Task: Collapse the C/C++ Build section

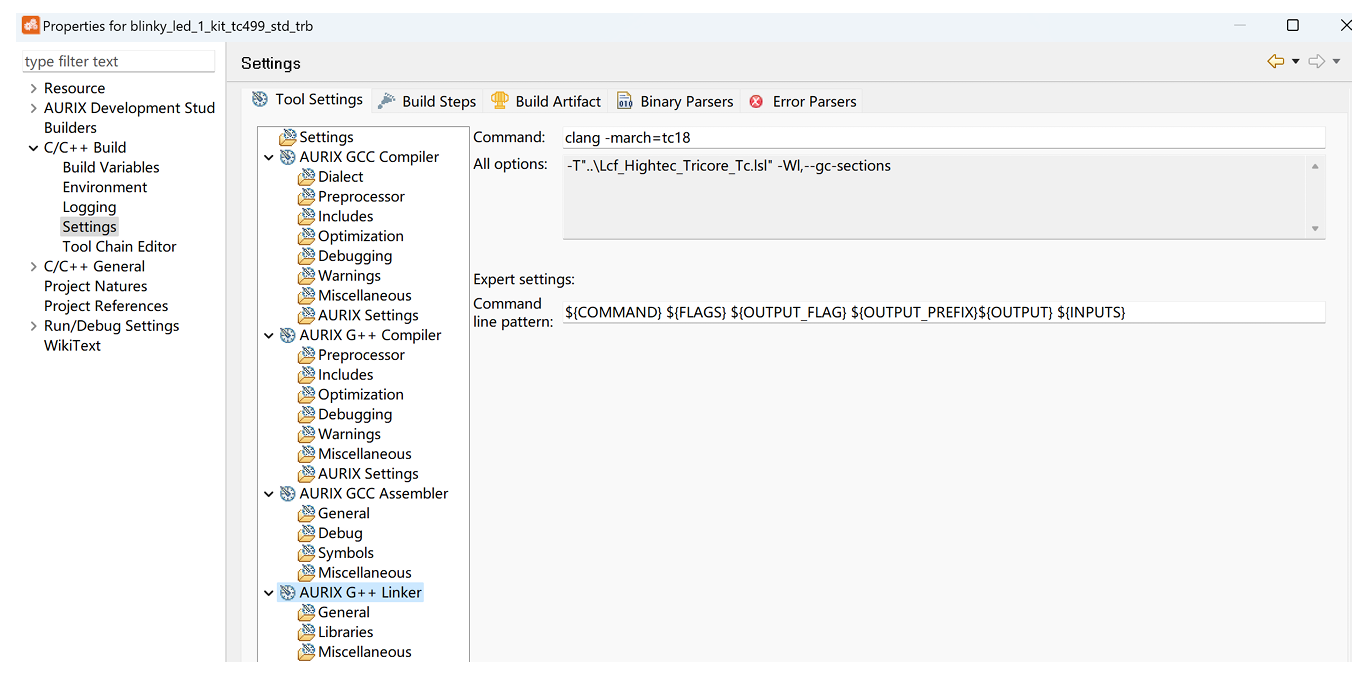Action: tap(33, 148)
